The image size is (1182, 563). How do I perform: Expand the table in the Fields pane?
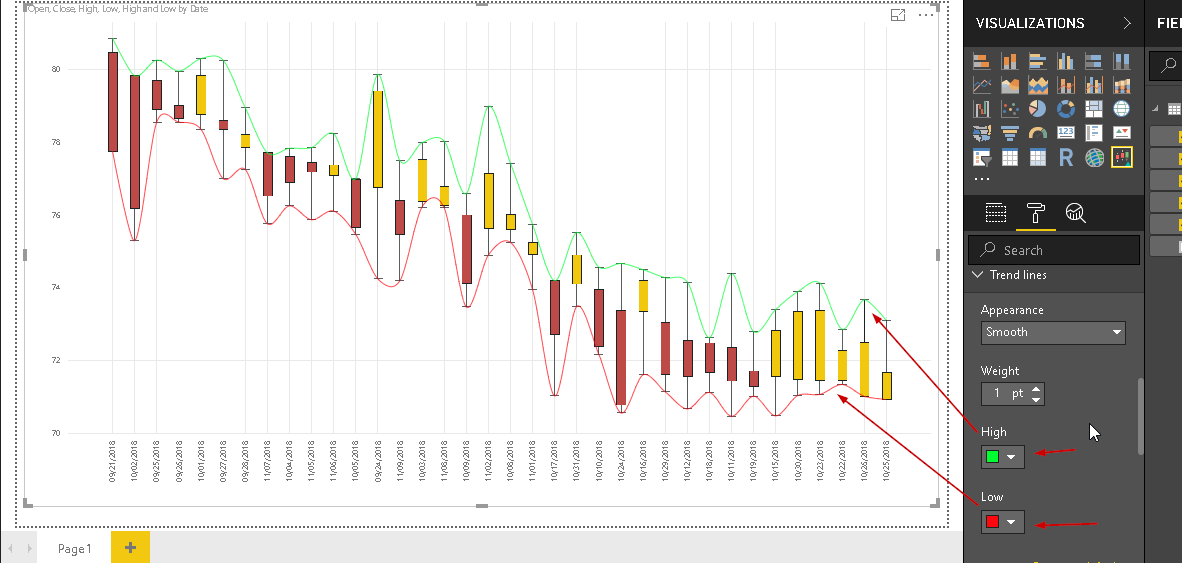(1154, 109)
